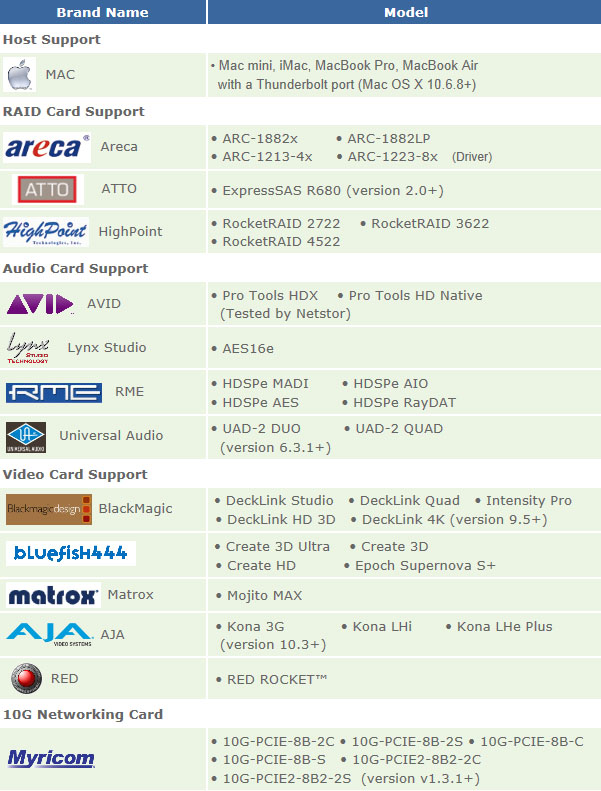Click the Mojito MAX entry
Viewport: 601px width, 791px height.
264,596
